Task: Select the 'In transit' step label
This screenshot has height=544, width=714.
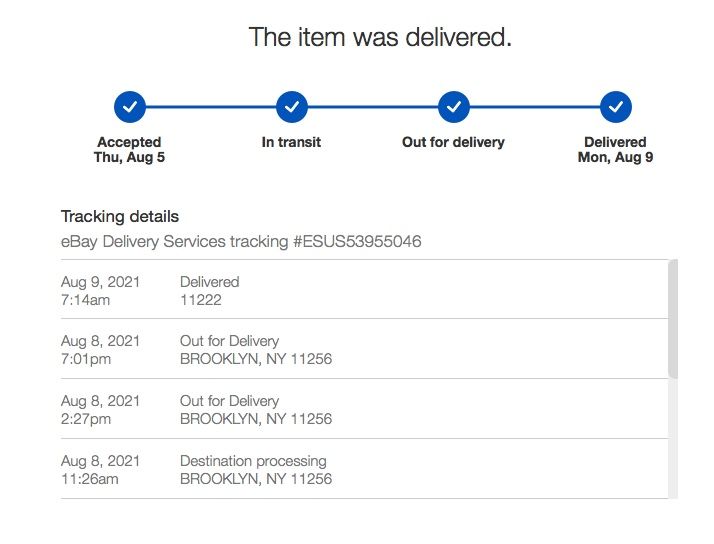Action: pyautogui.click(x=291, y=142)
